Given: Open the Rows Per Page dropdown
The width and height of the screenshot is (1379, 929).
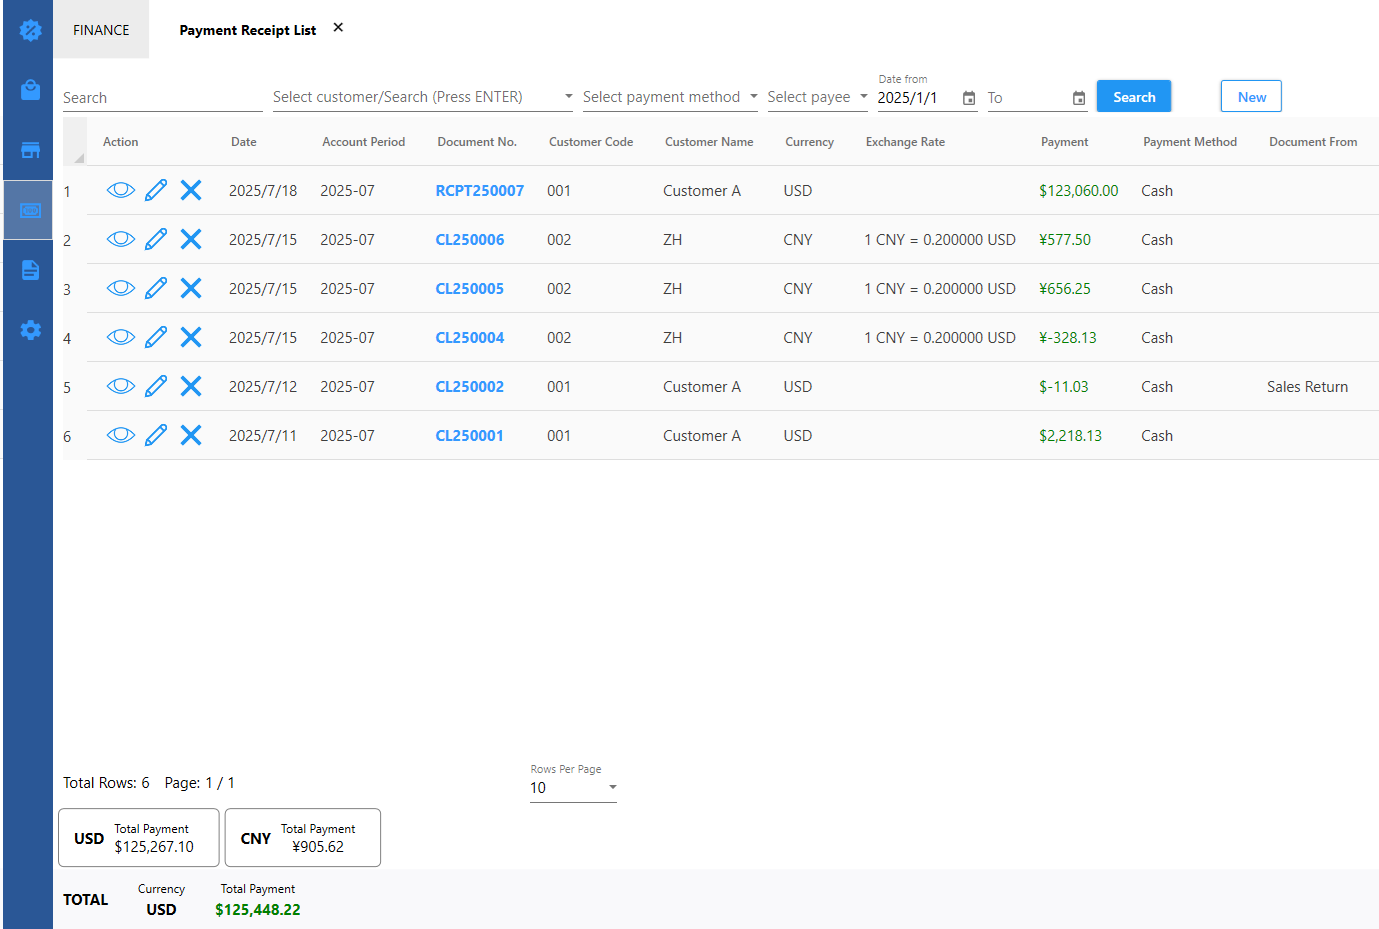Looking at the screenshot, I should click(x=573, y=788).
